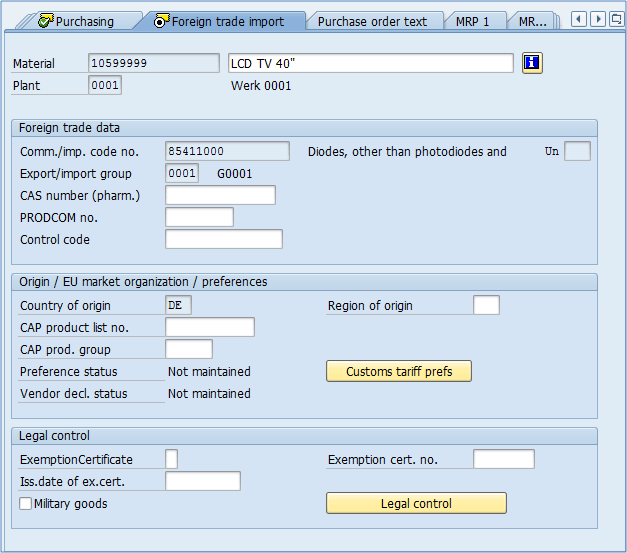Screen dimensions: 627x553
Task: Open the partially hidden MR... tab
Action: pos(532,21)
